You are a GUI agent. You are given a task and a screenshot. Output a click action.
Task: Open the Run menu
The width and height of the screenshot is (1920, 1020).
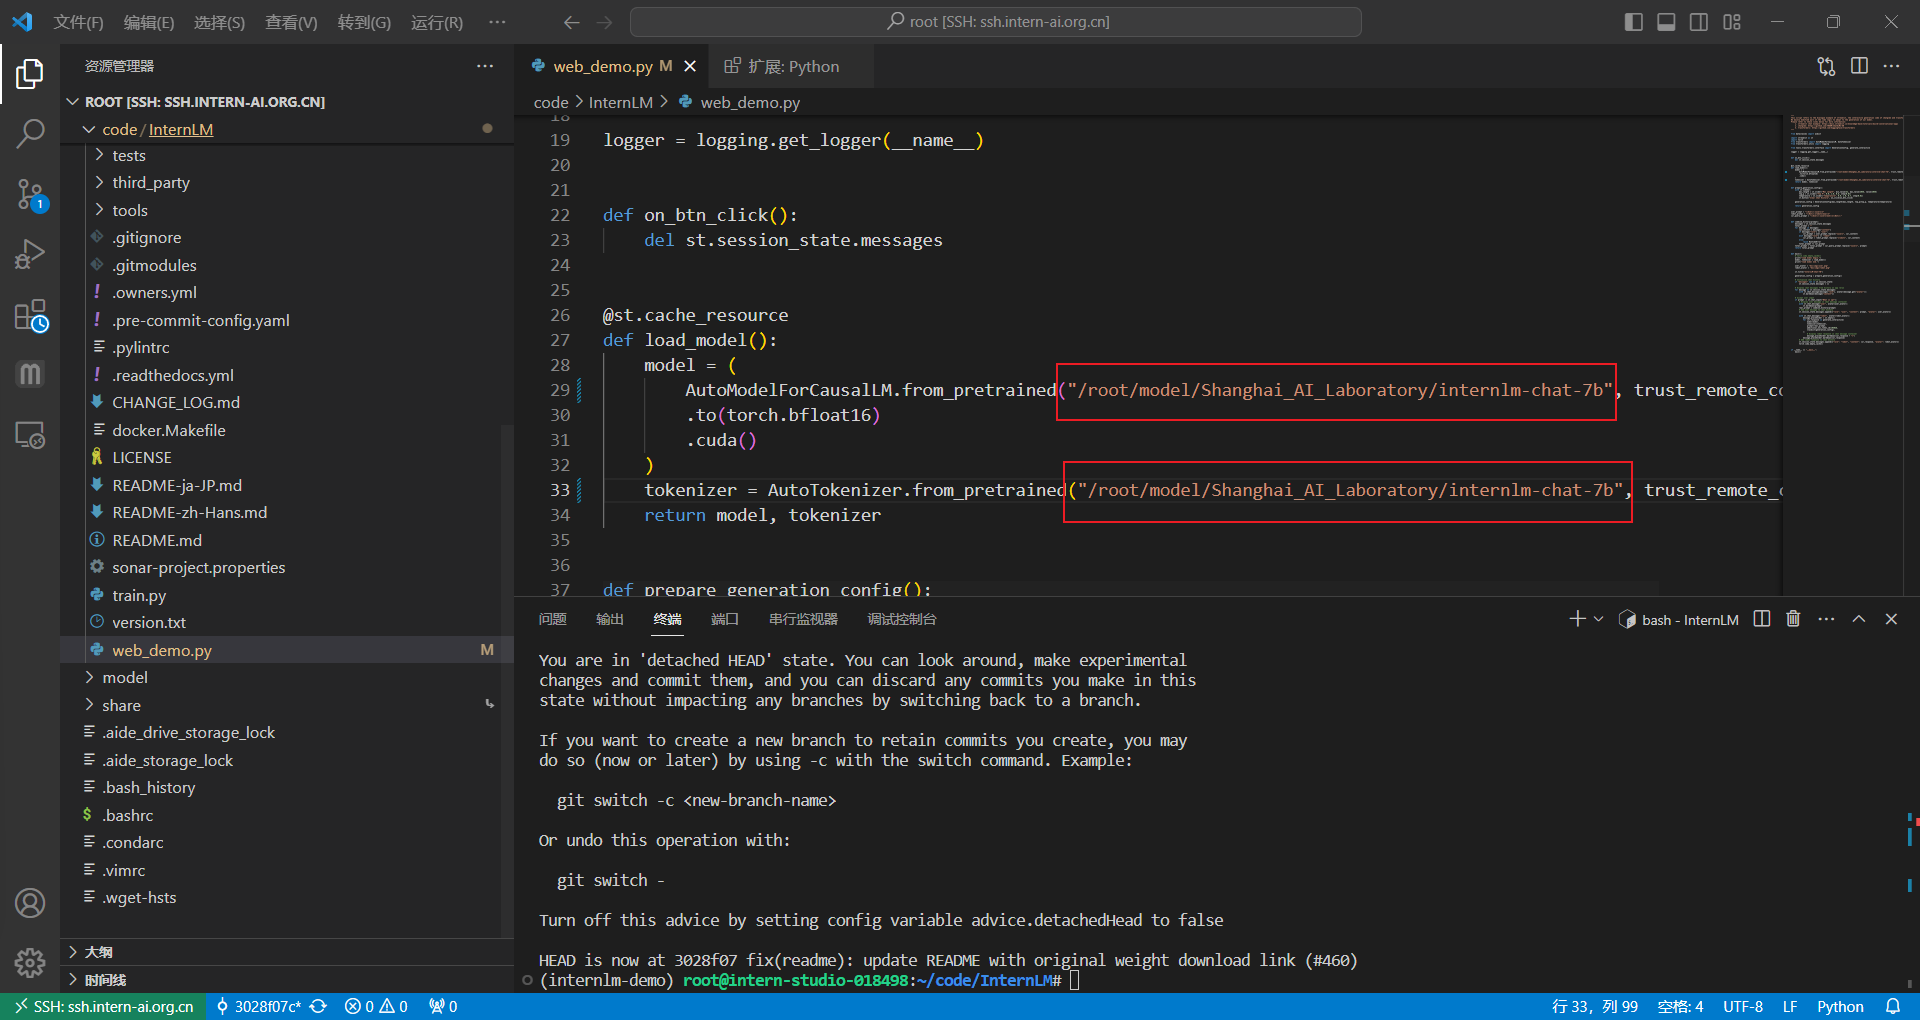point(437,22)
